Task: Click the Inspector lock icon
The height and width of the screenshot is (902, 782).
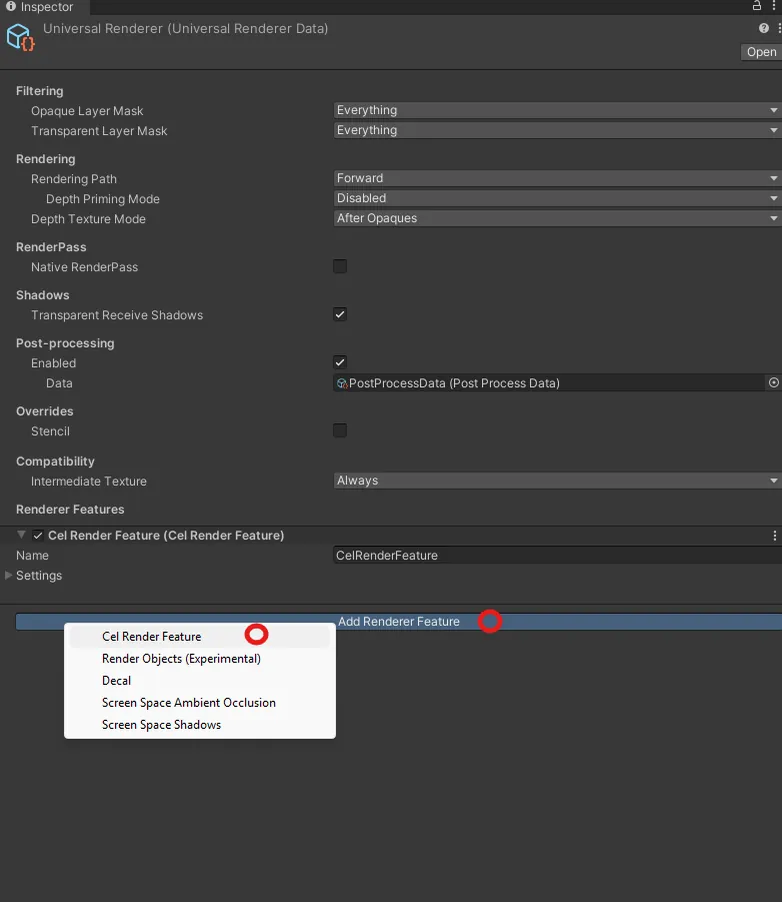Action: pos(757,6)
